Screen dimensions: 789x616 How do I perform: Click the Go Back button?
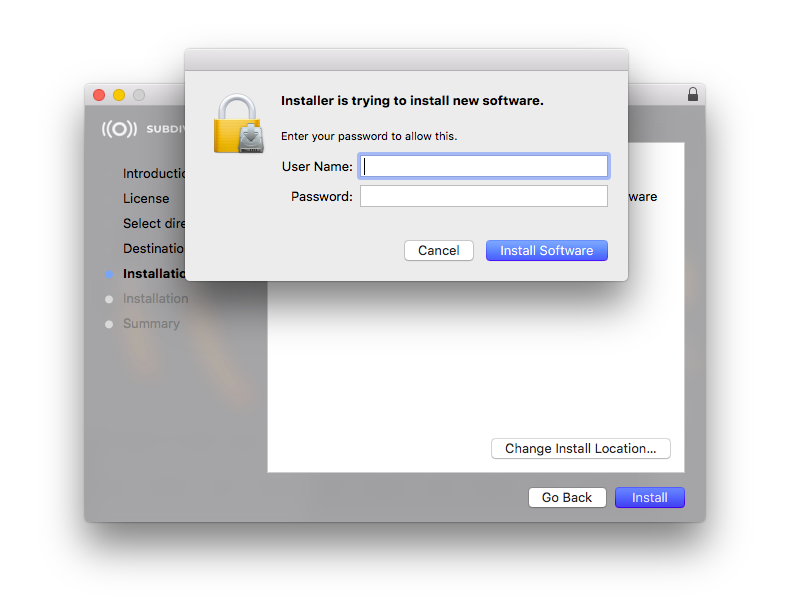(x=567, y=498)
